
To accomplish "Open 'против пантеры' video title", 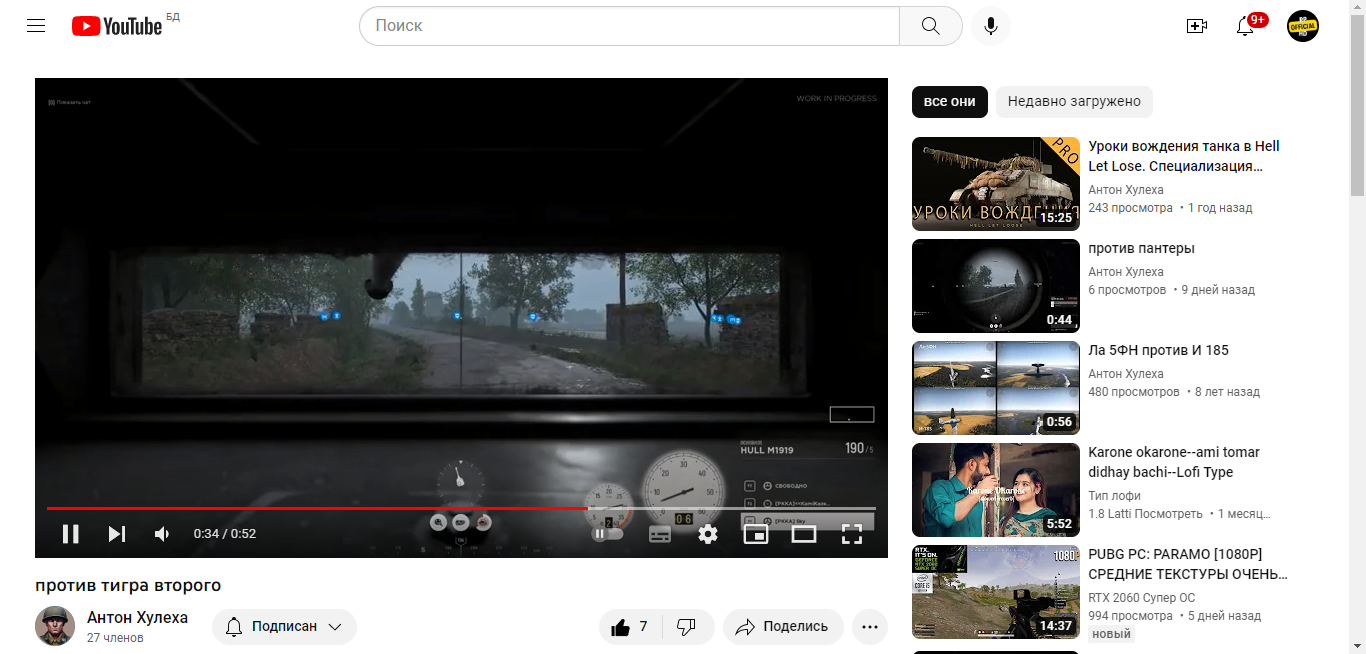I will pyautogui.click(x=1141, y=248).
